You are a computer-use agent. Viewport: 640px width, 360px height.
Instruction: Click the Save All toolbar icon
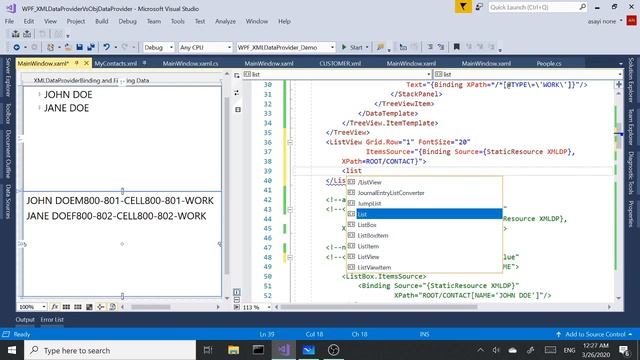click(91, 47)
